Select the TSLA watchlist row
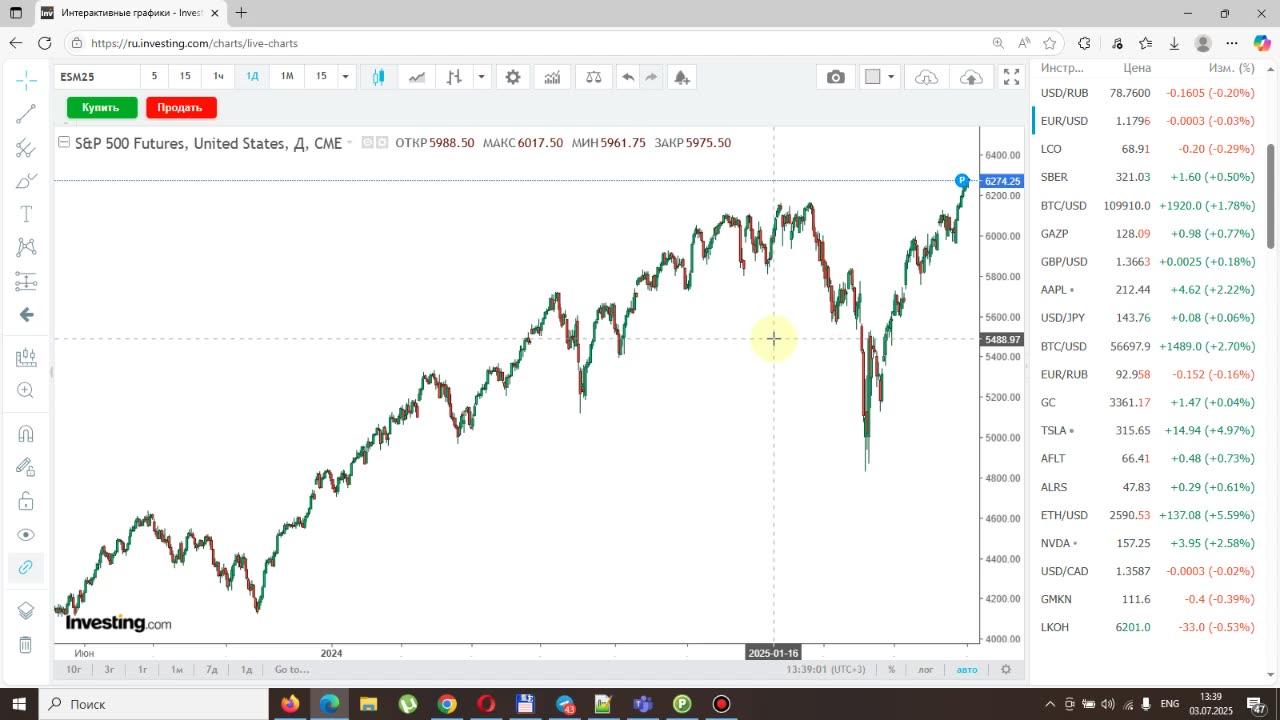This screenshot has width=1280, height=720. pos(1147,430)
